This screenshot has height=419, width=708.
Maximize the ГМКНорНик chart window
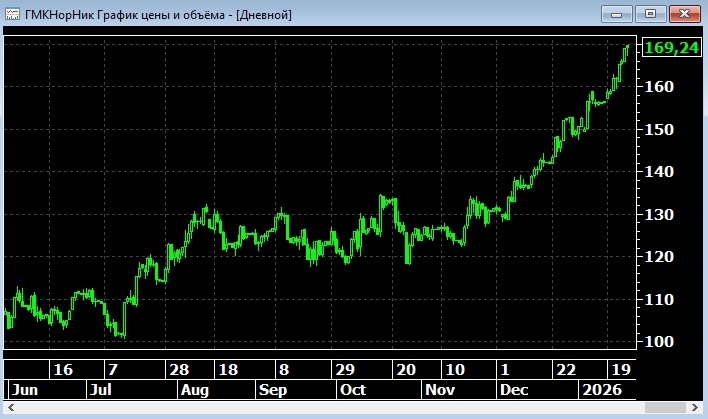(651, 14)
